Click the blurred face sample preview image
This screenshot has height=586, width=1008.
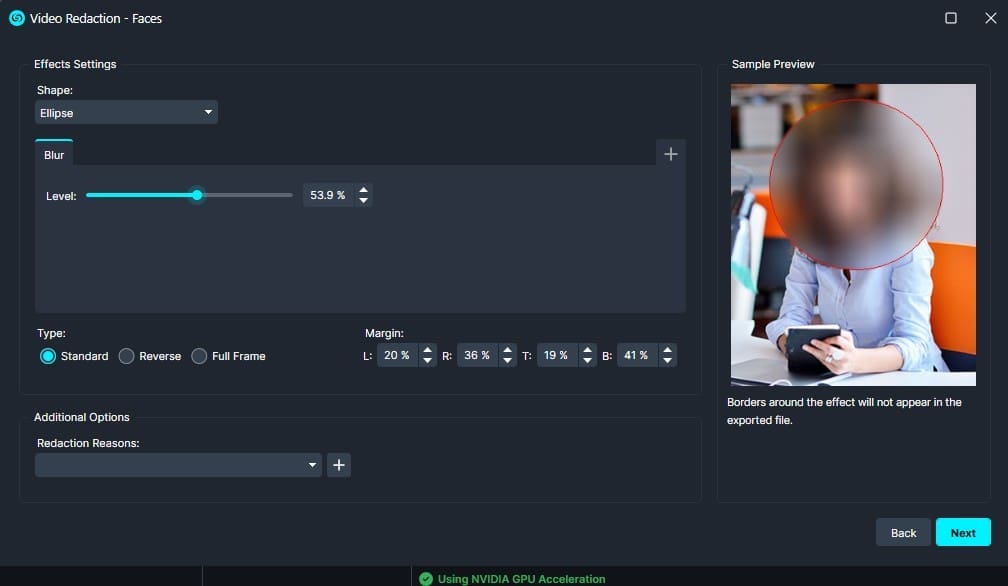[853, 235]
